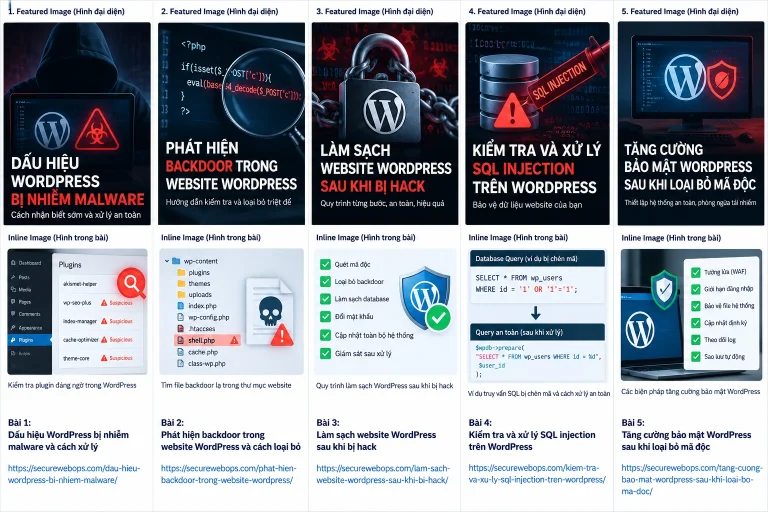The image size is (768, 512).
Task: Click the red biohazard warning triangle icon
Action: click(x=96, y=130)
